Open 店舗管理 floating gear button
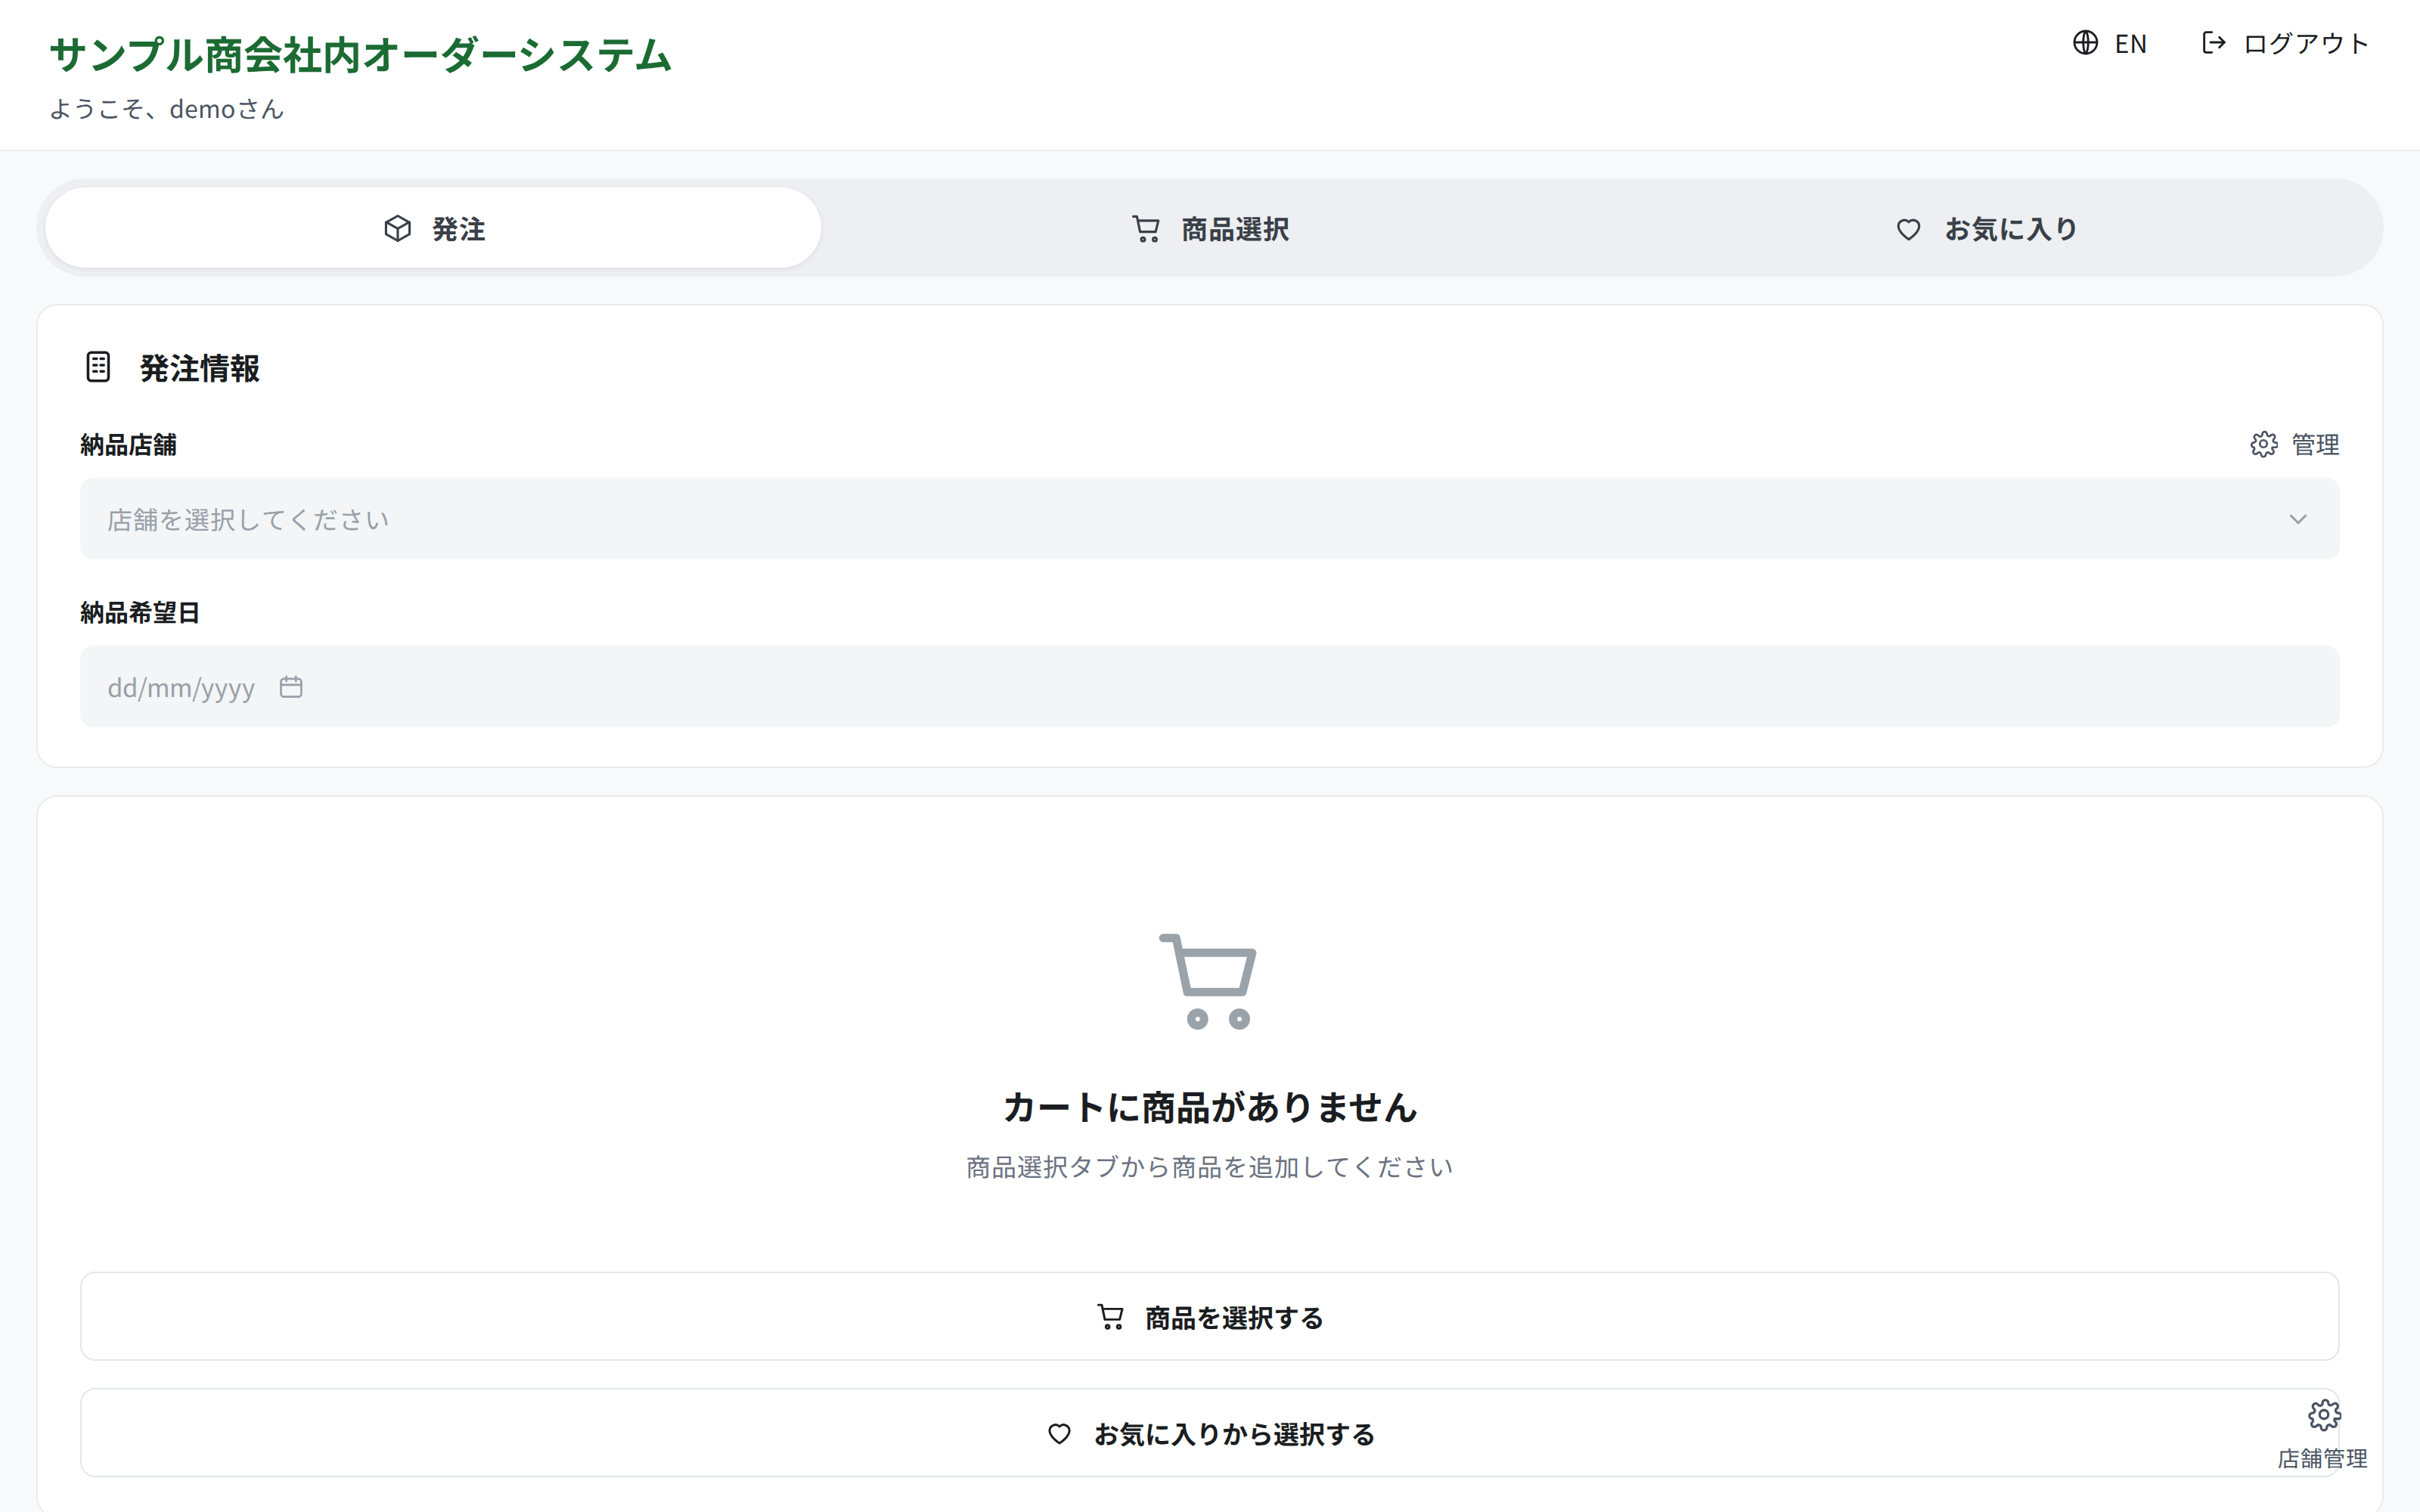This screenshot has height=1512, width=2420. click(2323, 1434)
